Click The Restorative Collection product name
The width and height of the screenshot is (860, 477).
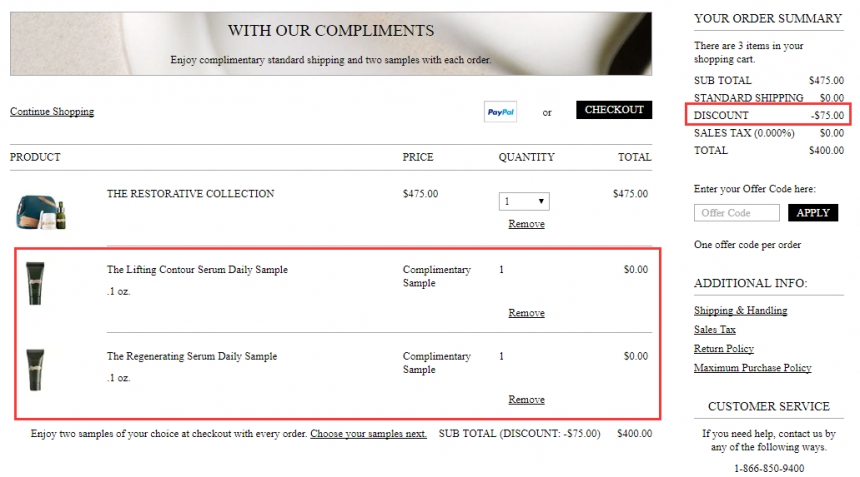point(190,194)
